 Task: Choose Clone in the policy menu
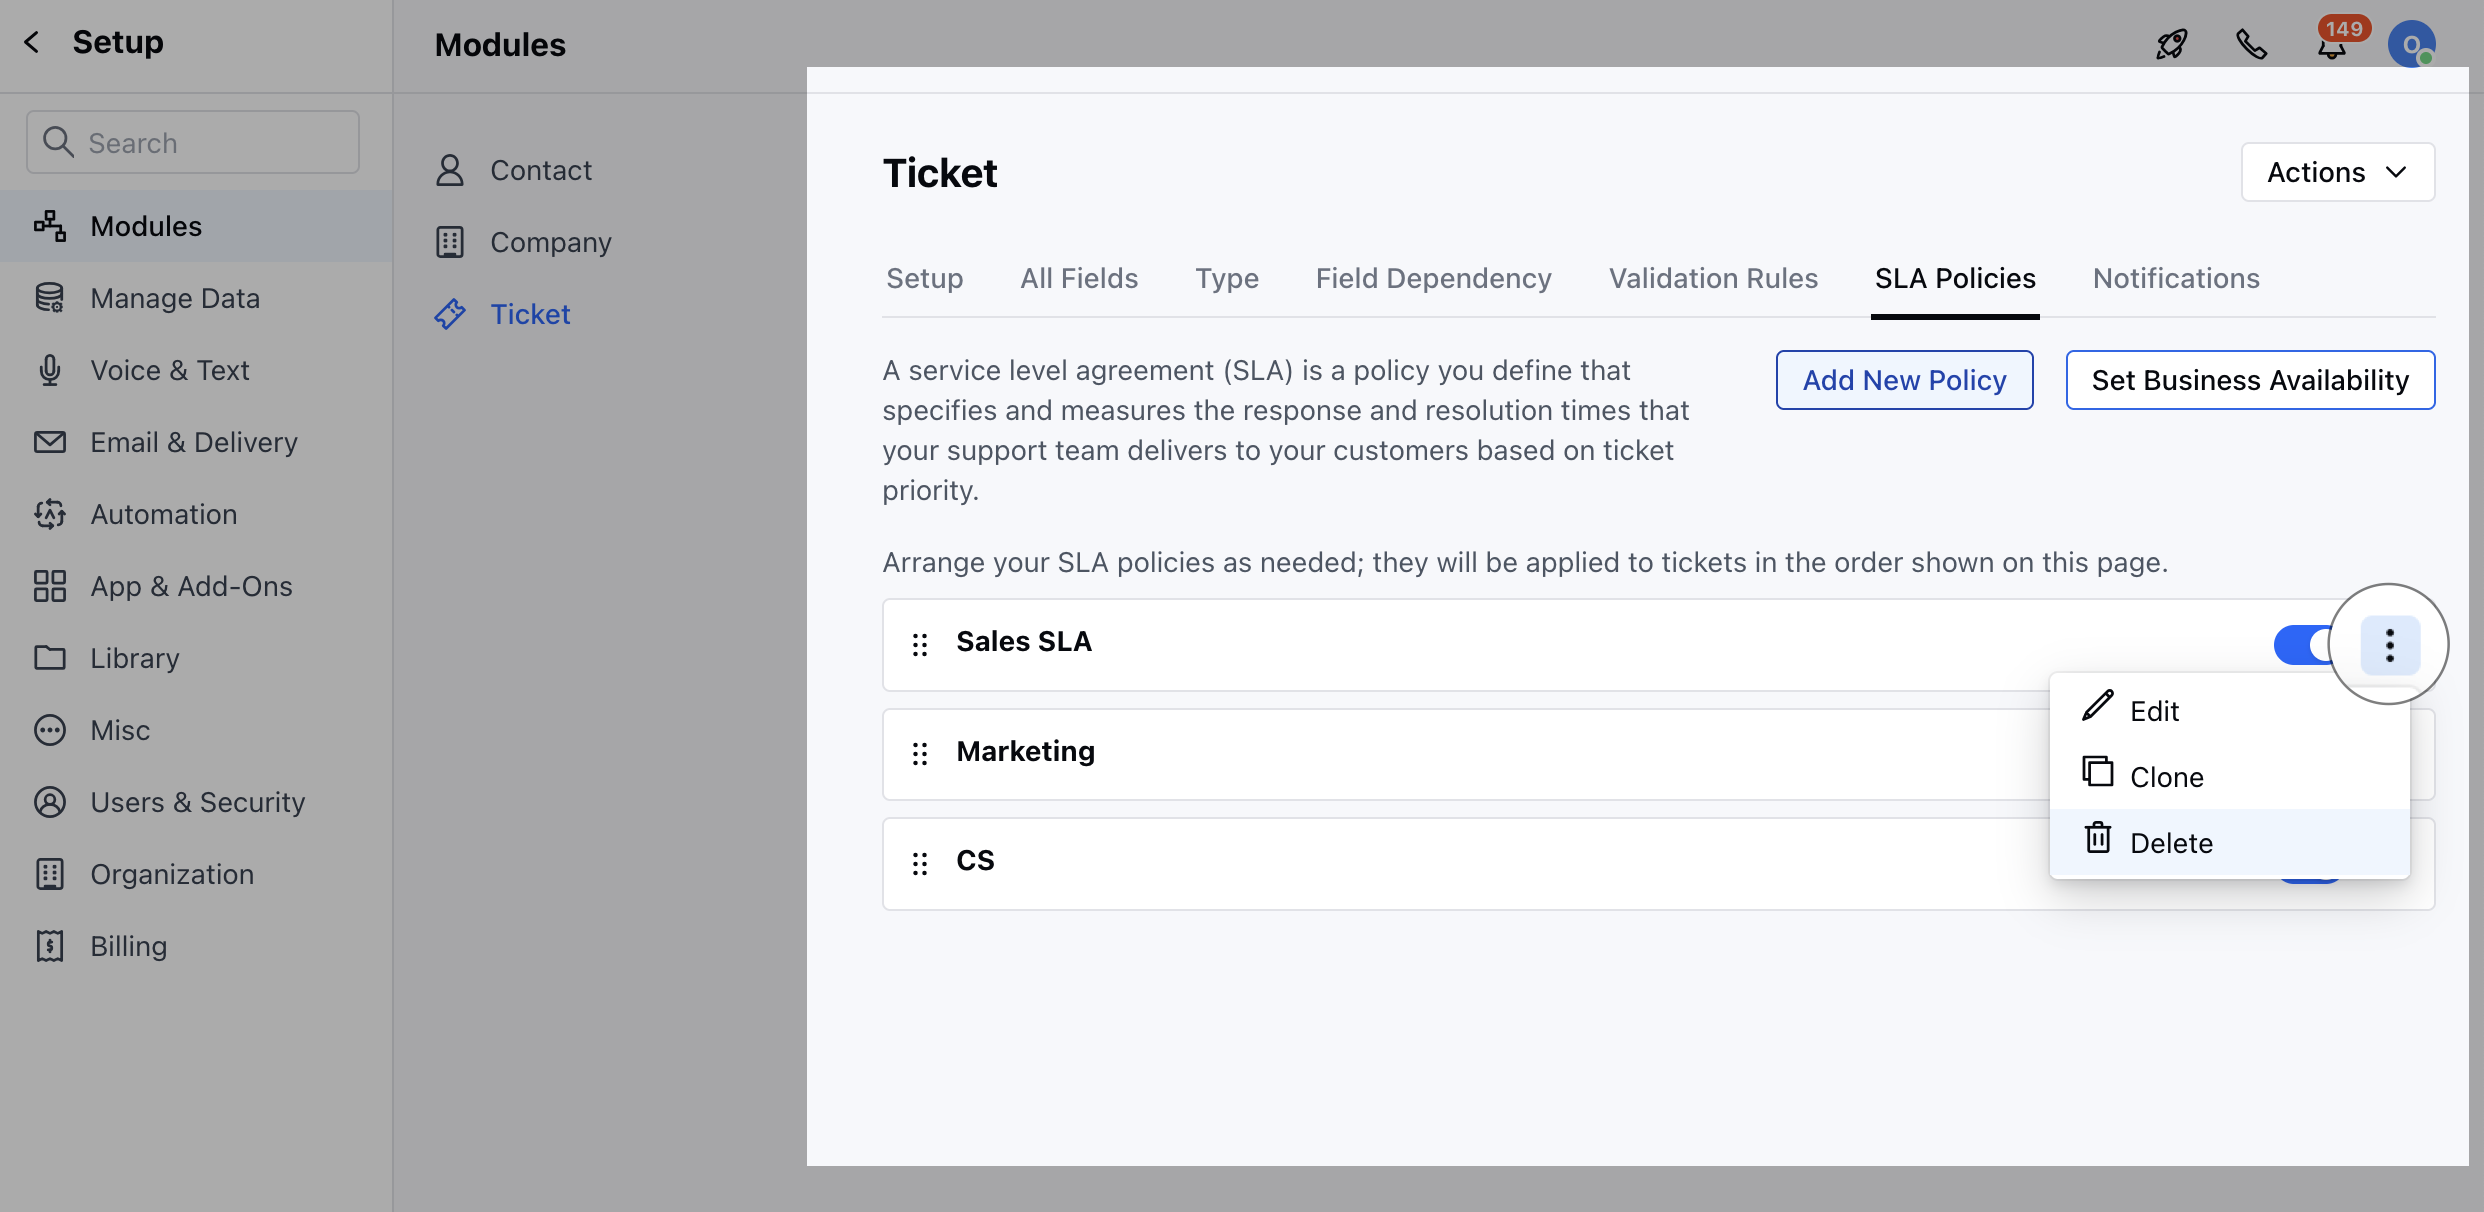2166,777
